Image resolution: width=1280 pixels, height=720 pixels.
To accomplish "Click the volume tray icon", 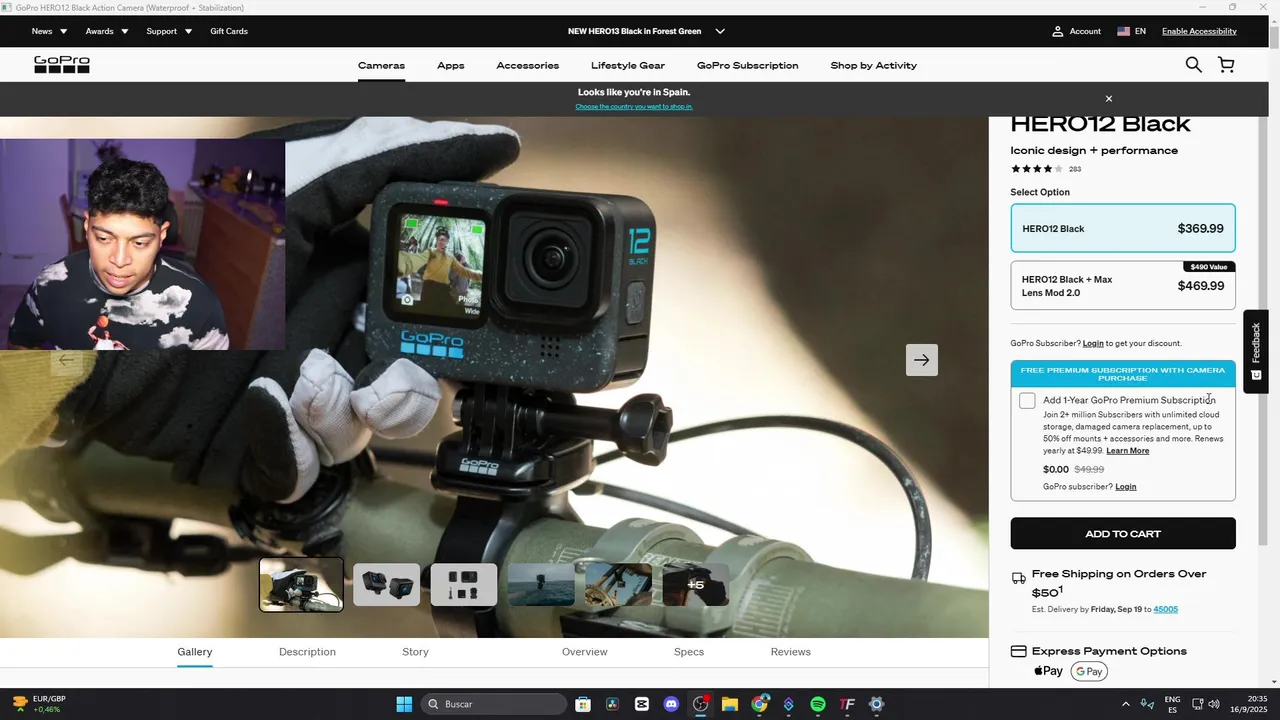I will 1214,704.
